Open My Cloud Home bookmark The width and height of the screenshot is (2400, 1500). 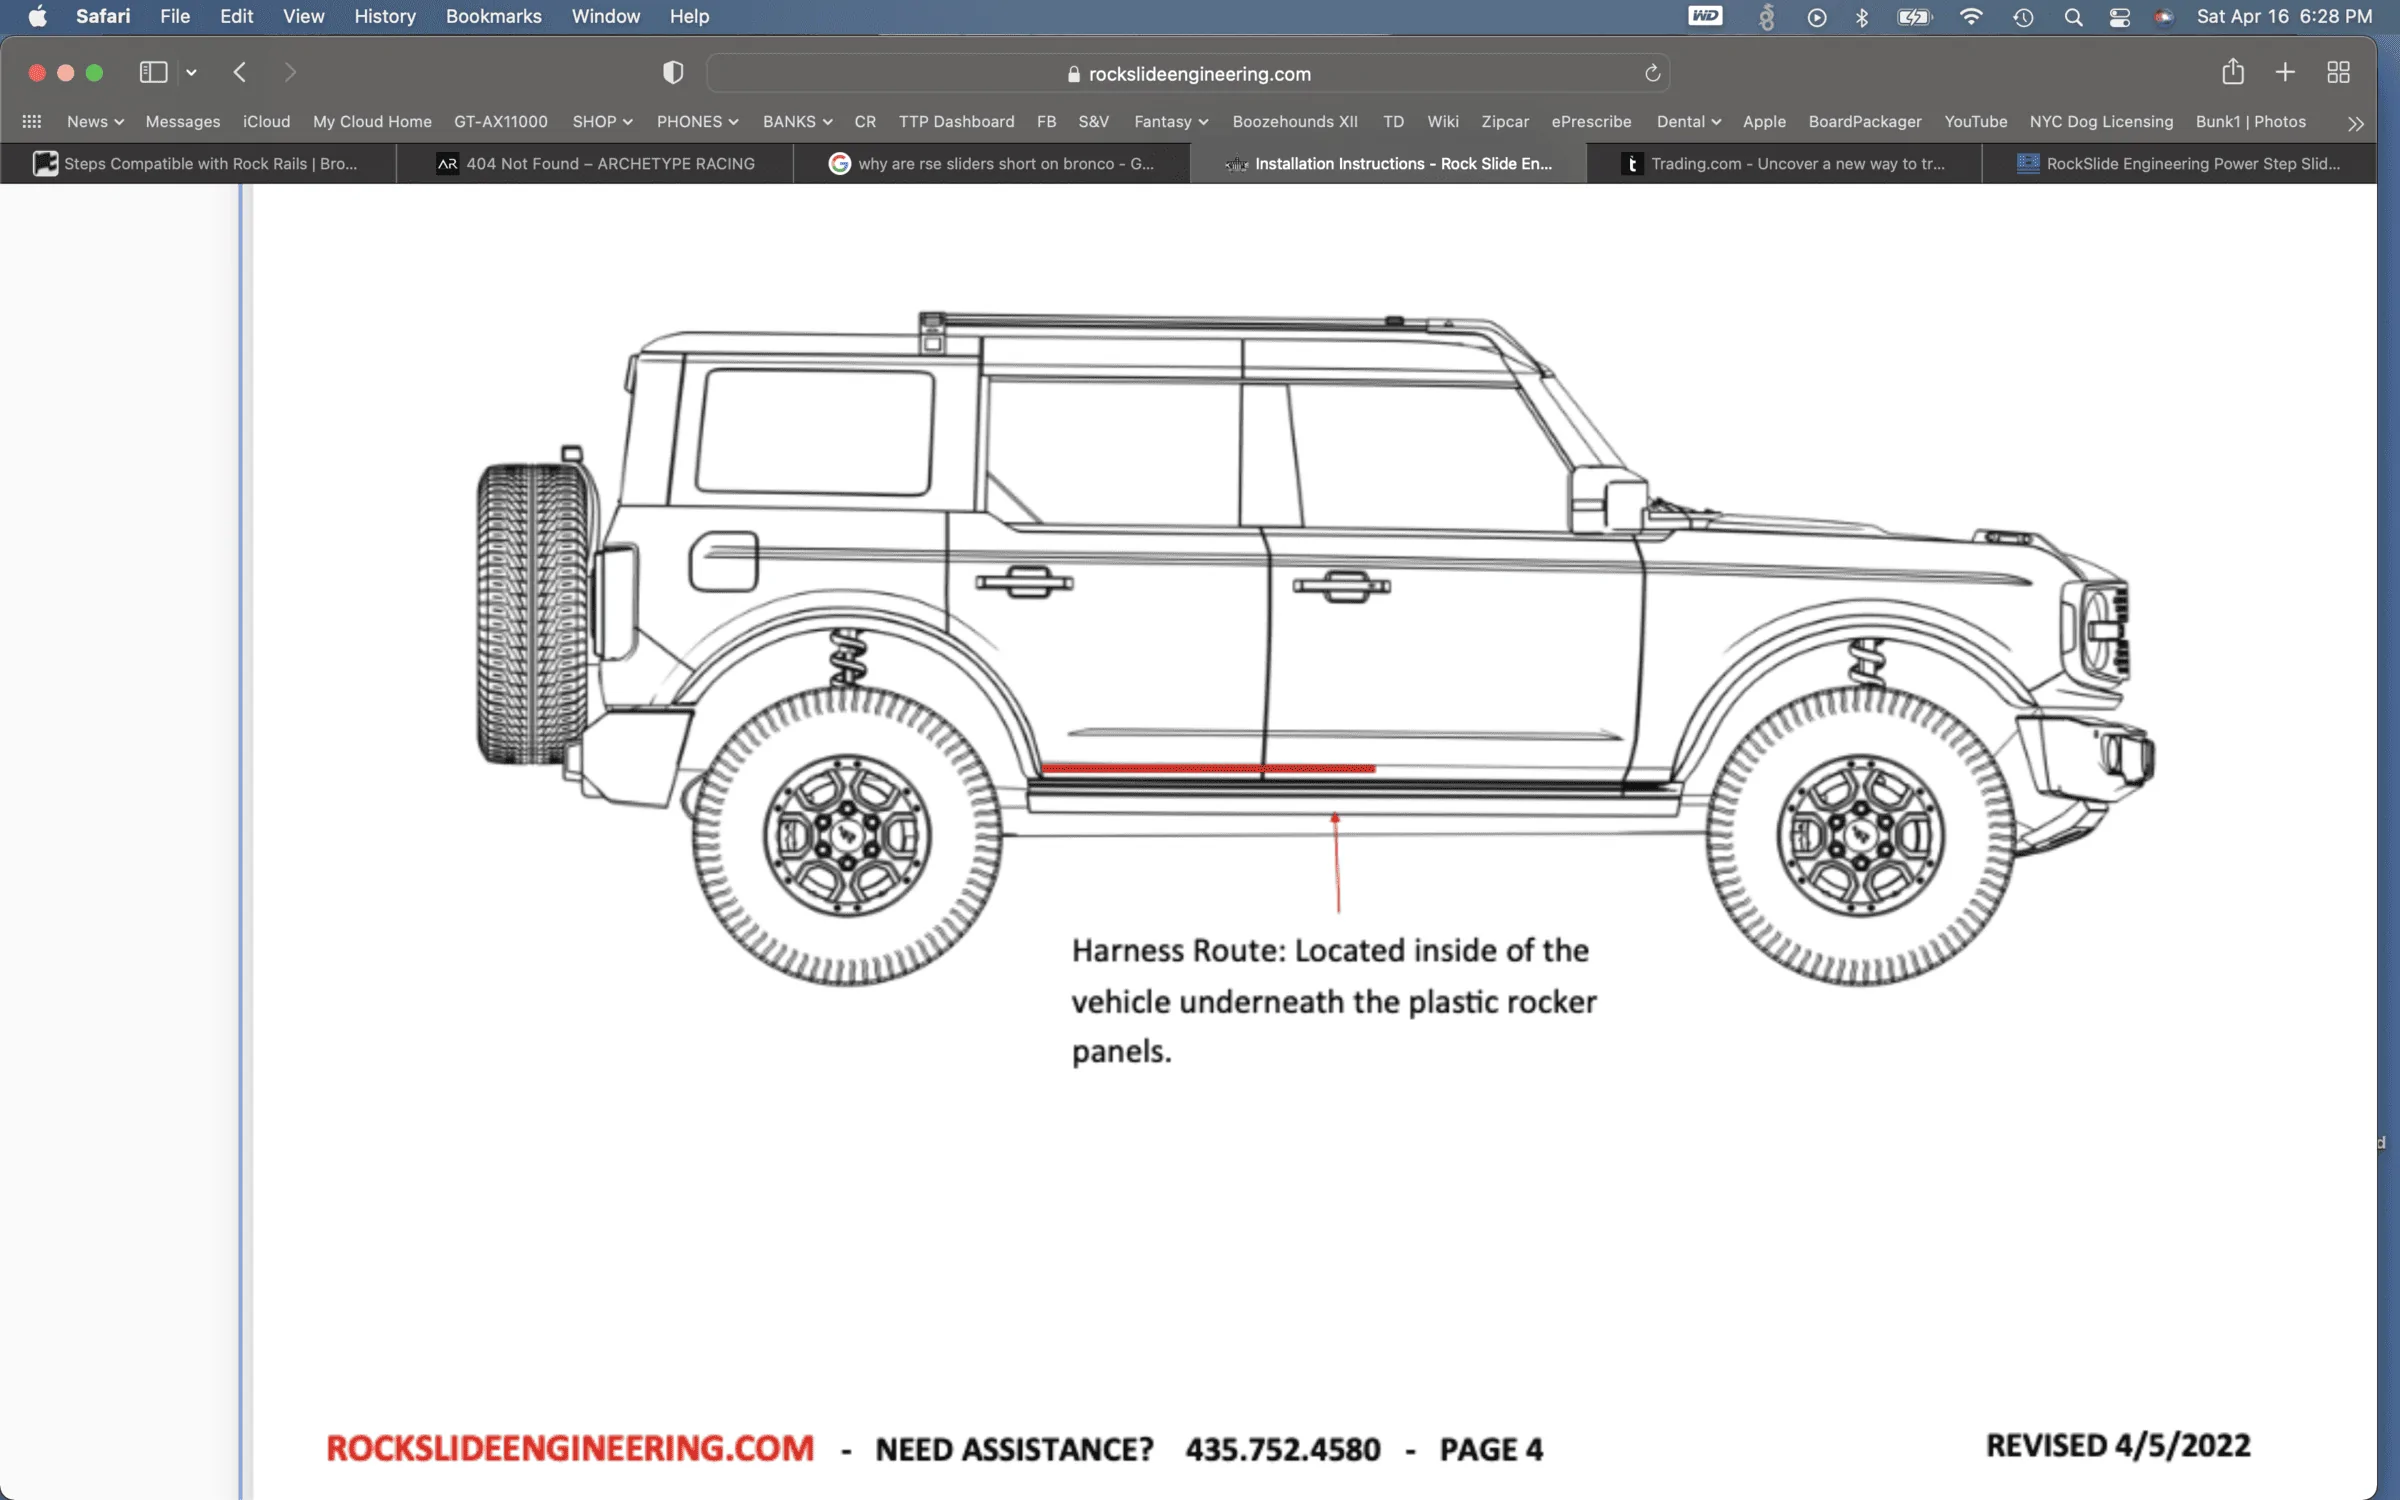pos(372,121)
